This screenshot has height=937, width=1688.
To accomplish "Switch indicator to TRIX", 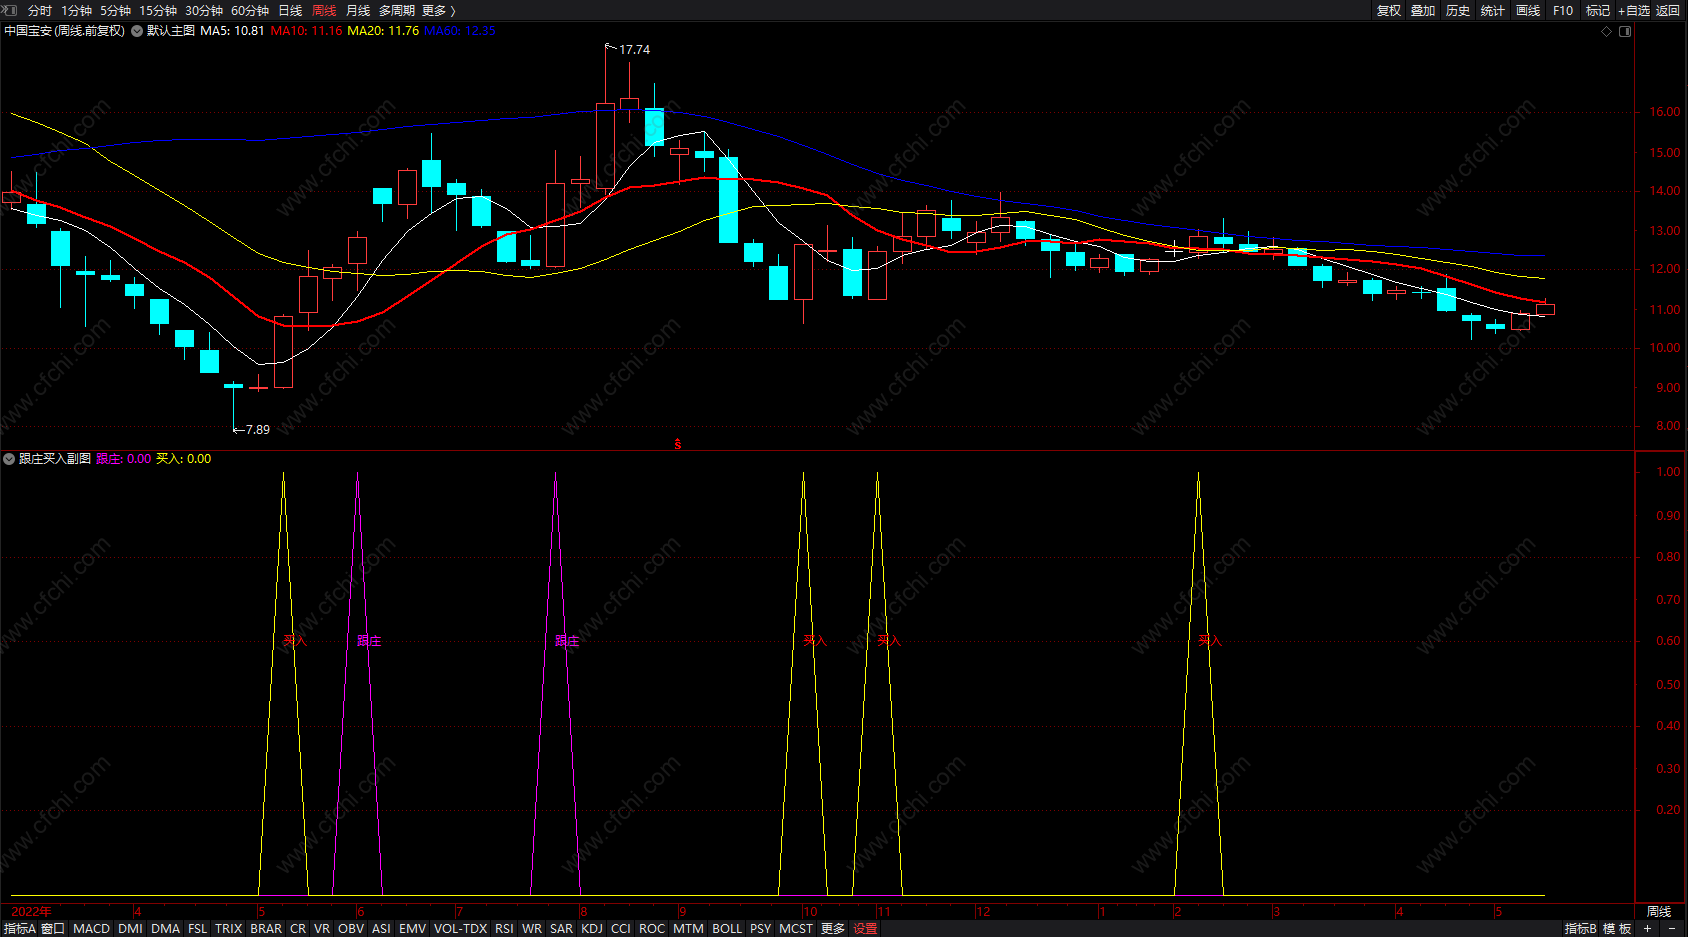I will [x=229, y=929].
